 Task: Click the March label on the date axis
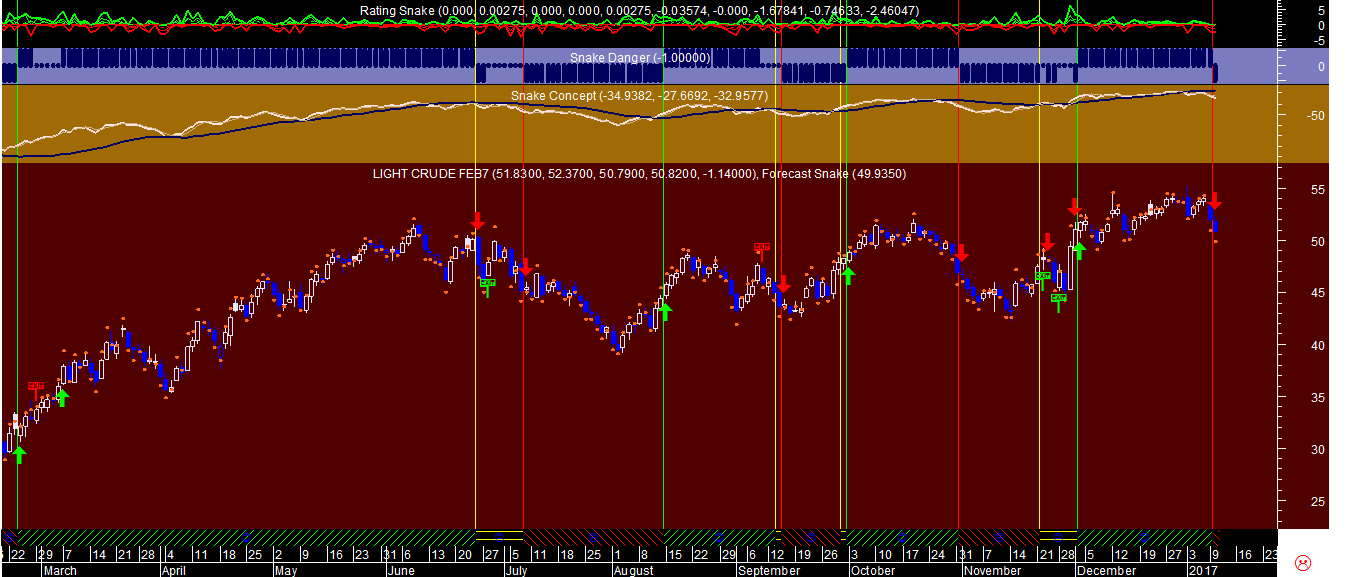coord(60,571)
